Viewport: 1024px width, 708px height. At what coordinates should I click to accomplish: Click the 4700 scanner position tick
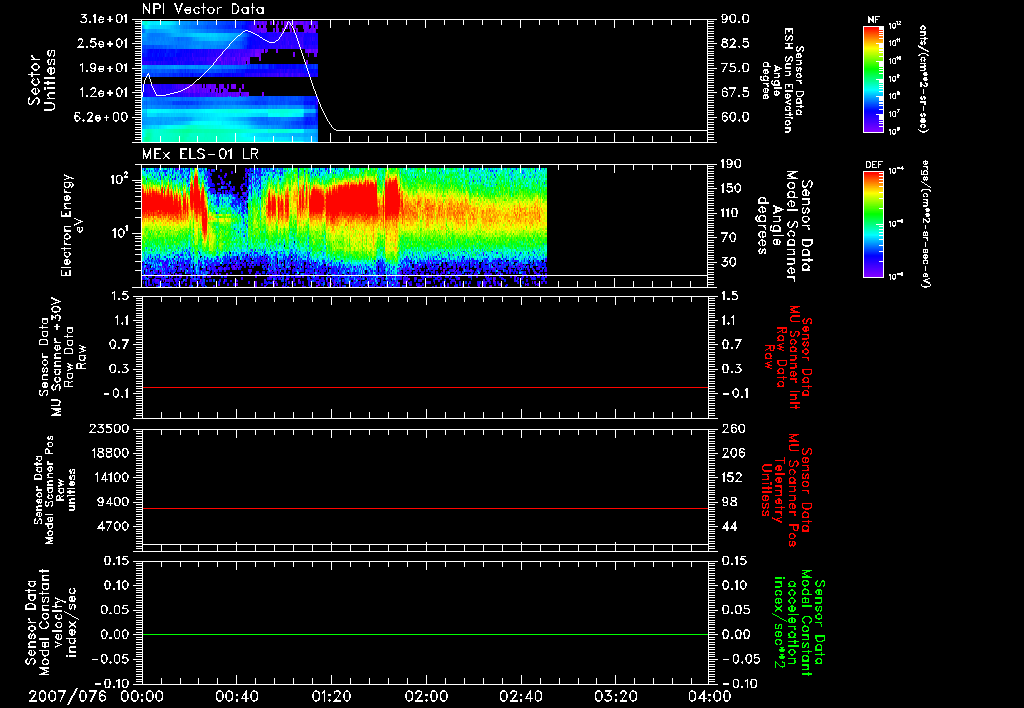click(113, 526)
